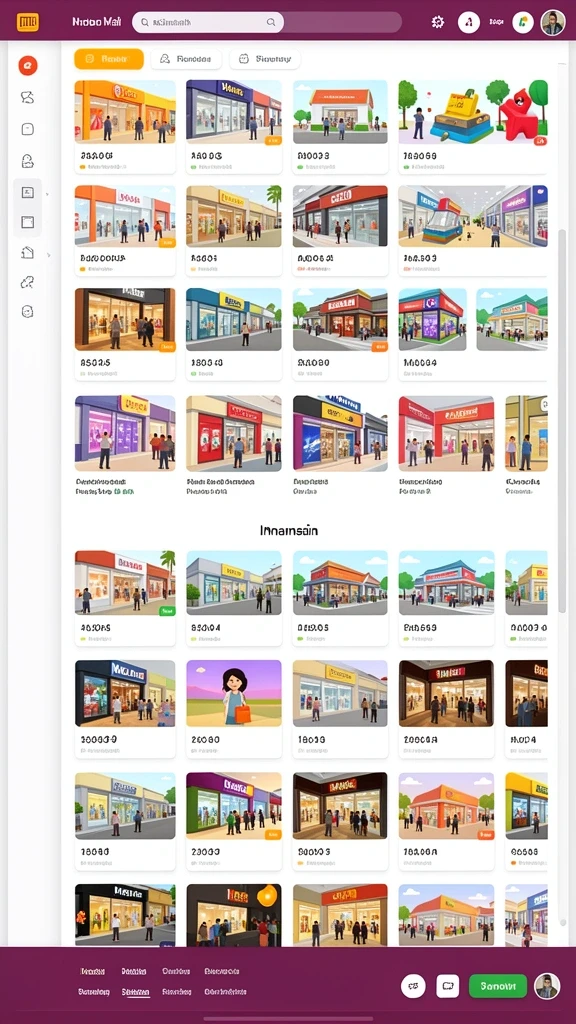Open the orange app logo in top-left corner
This screenshot has height=1024, width=576.
27,22
